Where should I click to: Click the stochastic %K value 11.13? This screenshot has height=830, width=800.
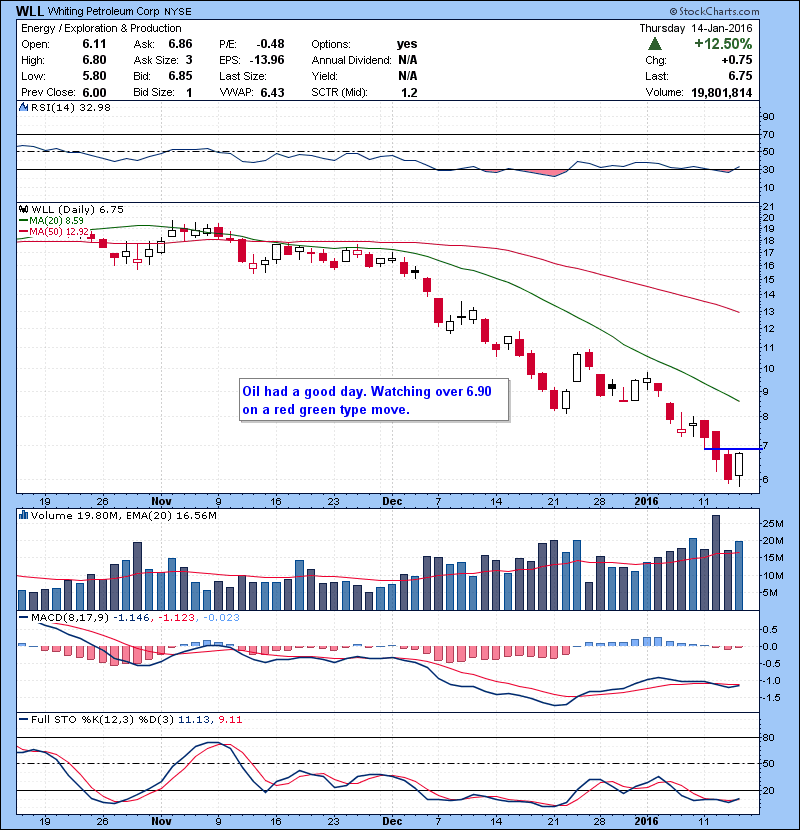pos(193,720)
